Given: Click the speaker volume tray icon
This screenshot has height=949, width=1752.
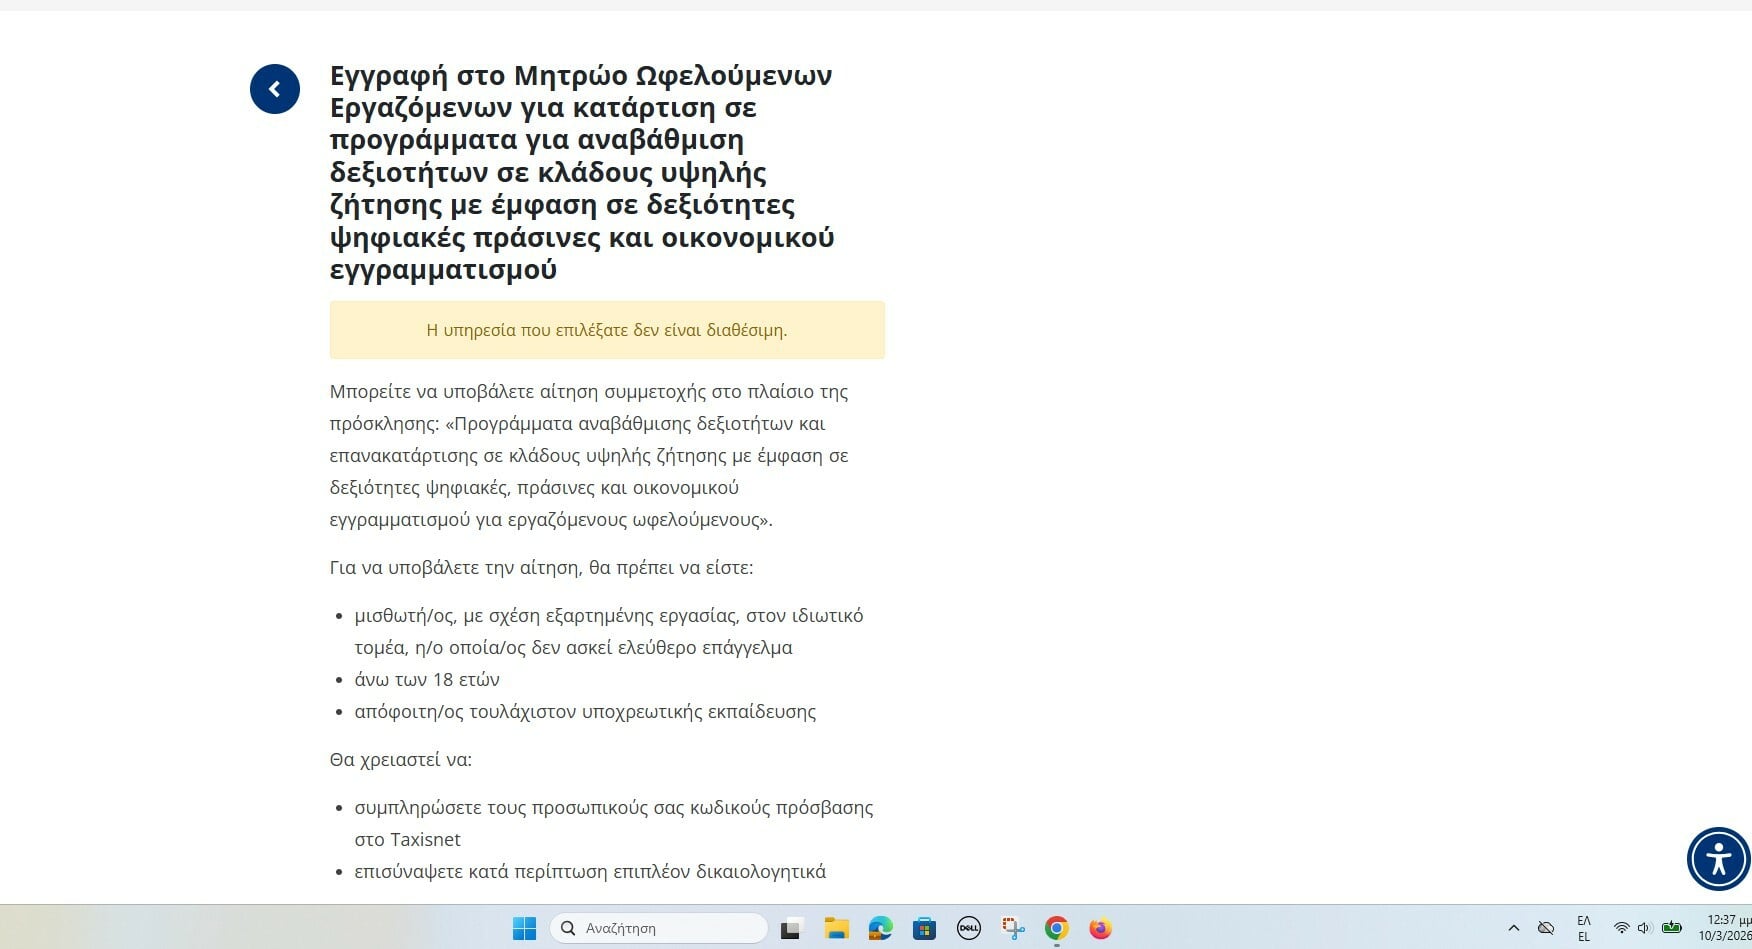Looking at the screenshot, I should pos(1644,929).
